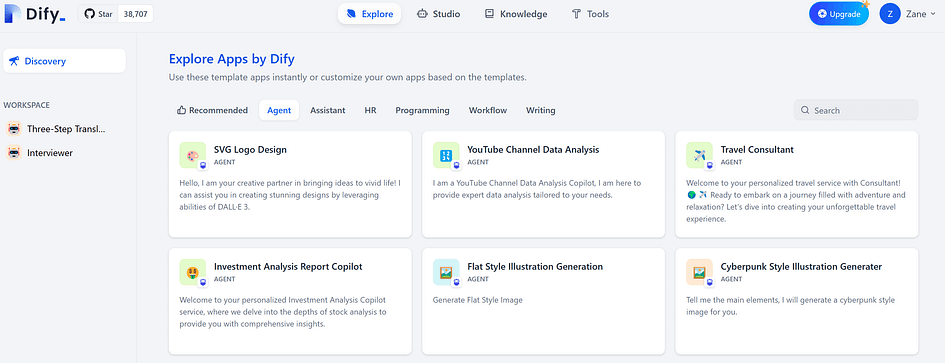Image resolution: width=945 pixels, height=363 pixels.
Task: Open the SVG Logo Design palette icon
Action: 192,156
